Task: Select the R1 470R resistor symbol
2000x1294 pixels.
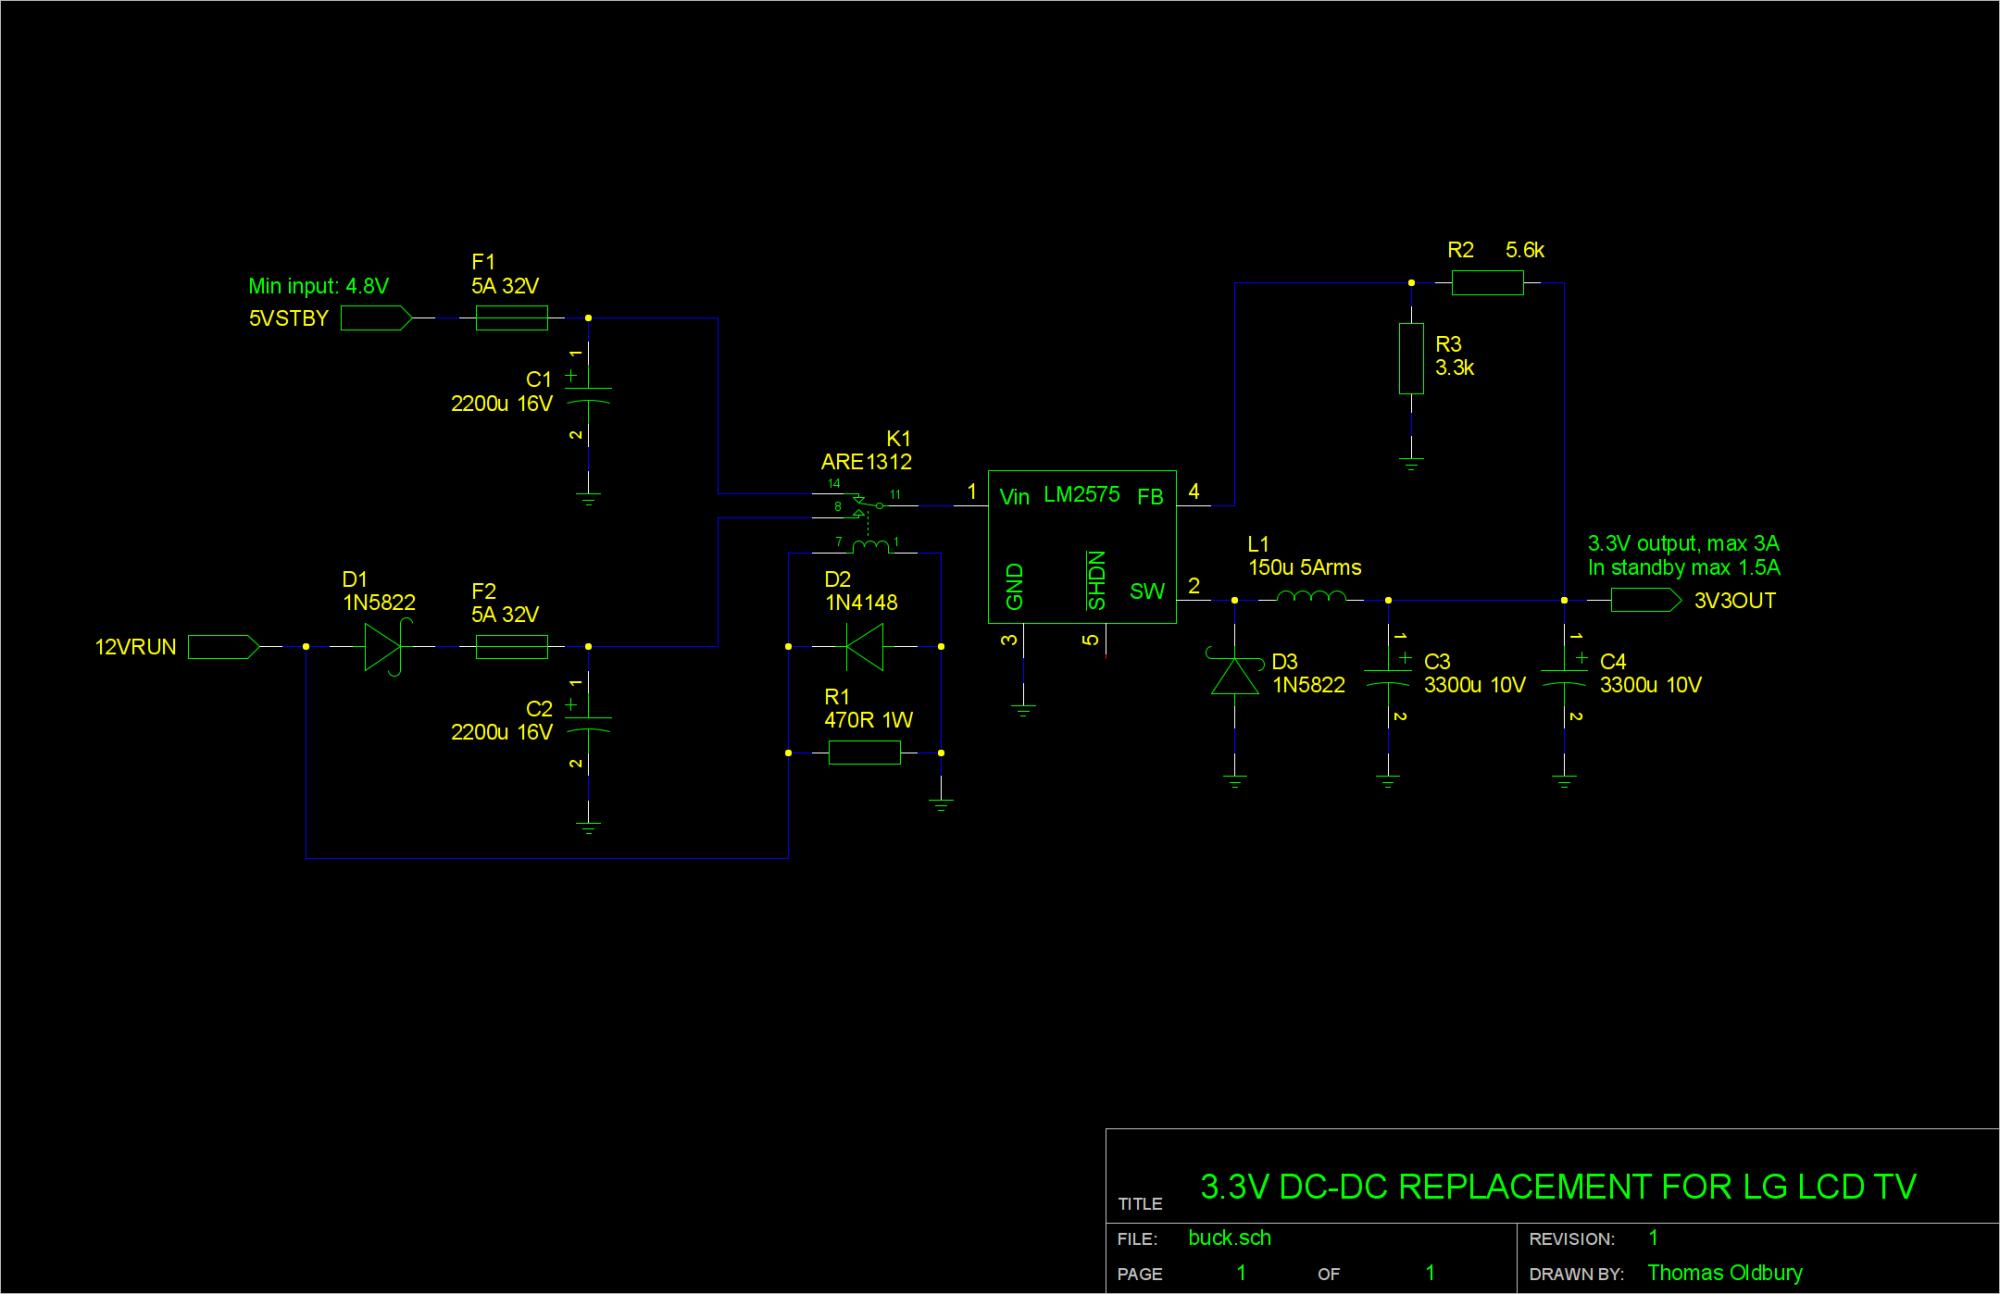Action: pos(864,753)
